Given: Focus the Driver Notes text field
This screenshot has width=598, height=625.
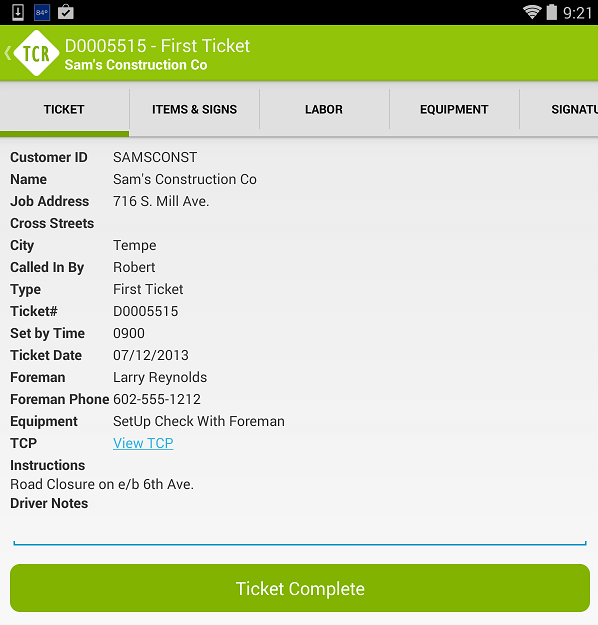Looking at the screenshot, I should (300, 530).
